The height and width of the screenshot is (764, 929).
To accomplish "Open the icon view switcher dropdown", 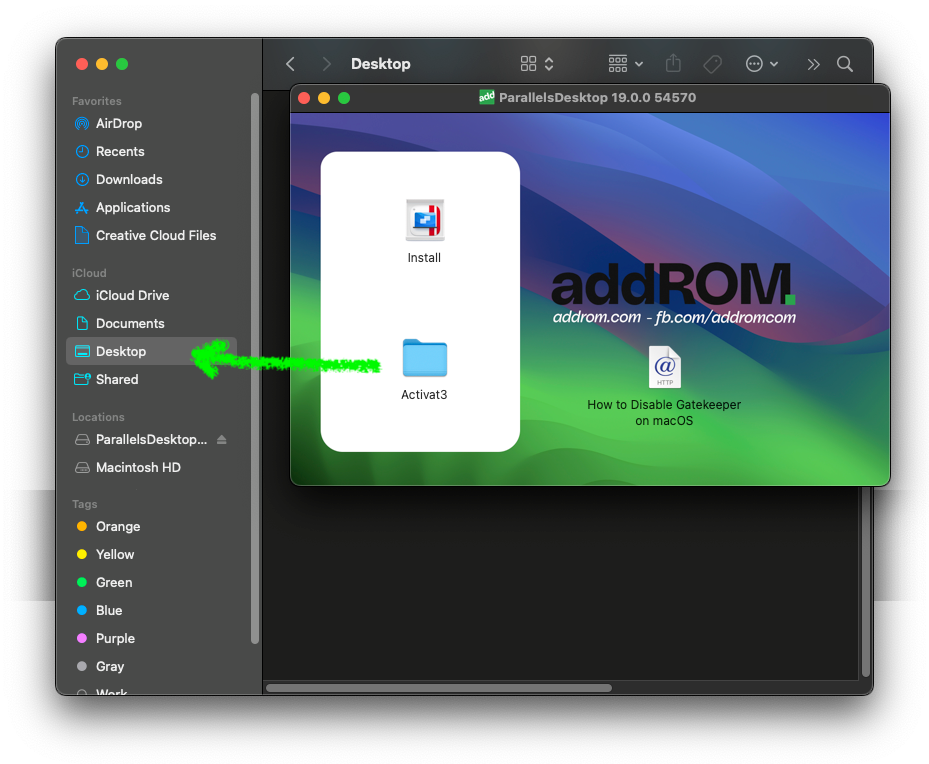I will pos(537,64).
